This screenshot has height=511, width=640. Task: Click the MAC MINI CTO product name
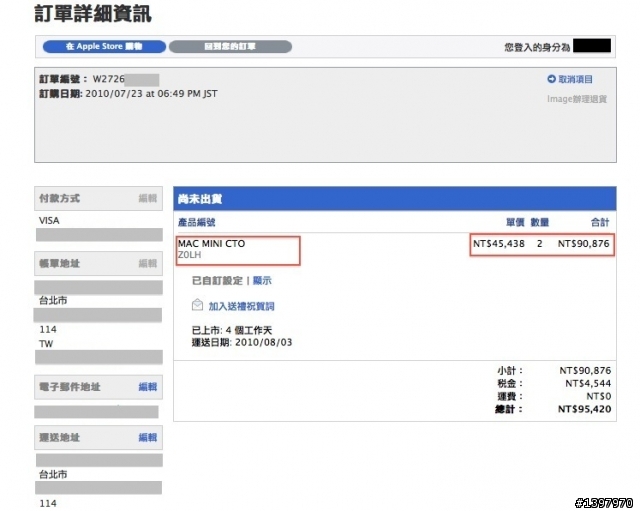(211, 243)
